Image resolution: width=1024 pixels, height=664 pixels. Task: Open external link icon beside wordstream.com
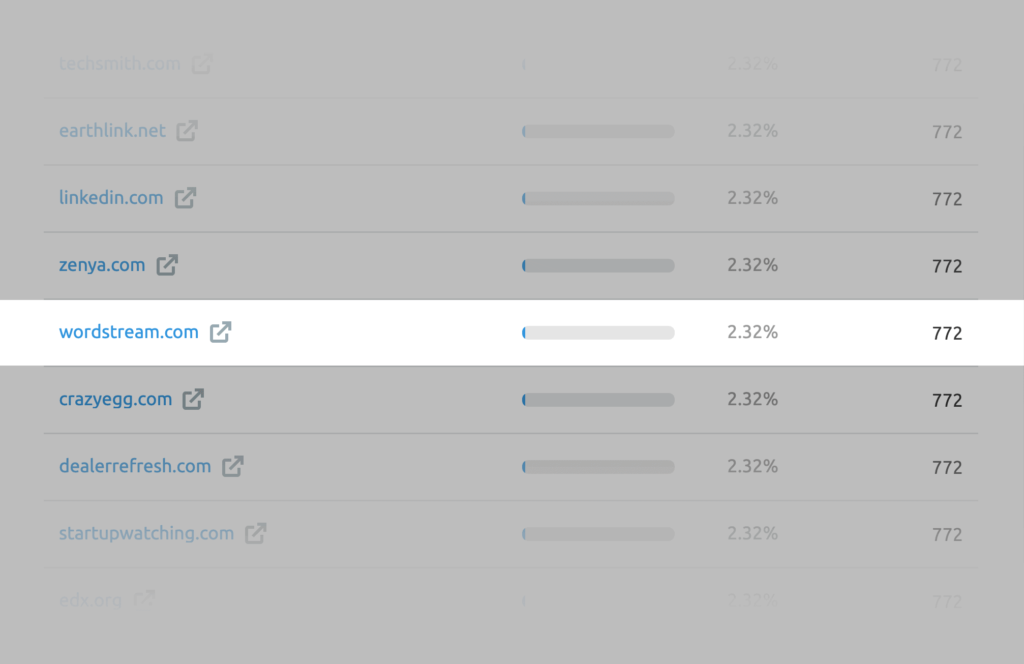tap(221, 332)
